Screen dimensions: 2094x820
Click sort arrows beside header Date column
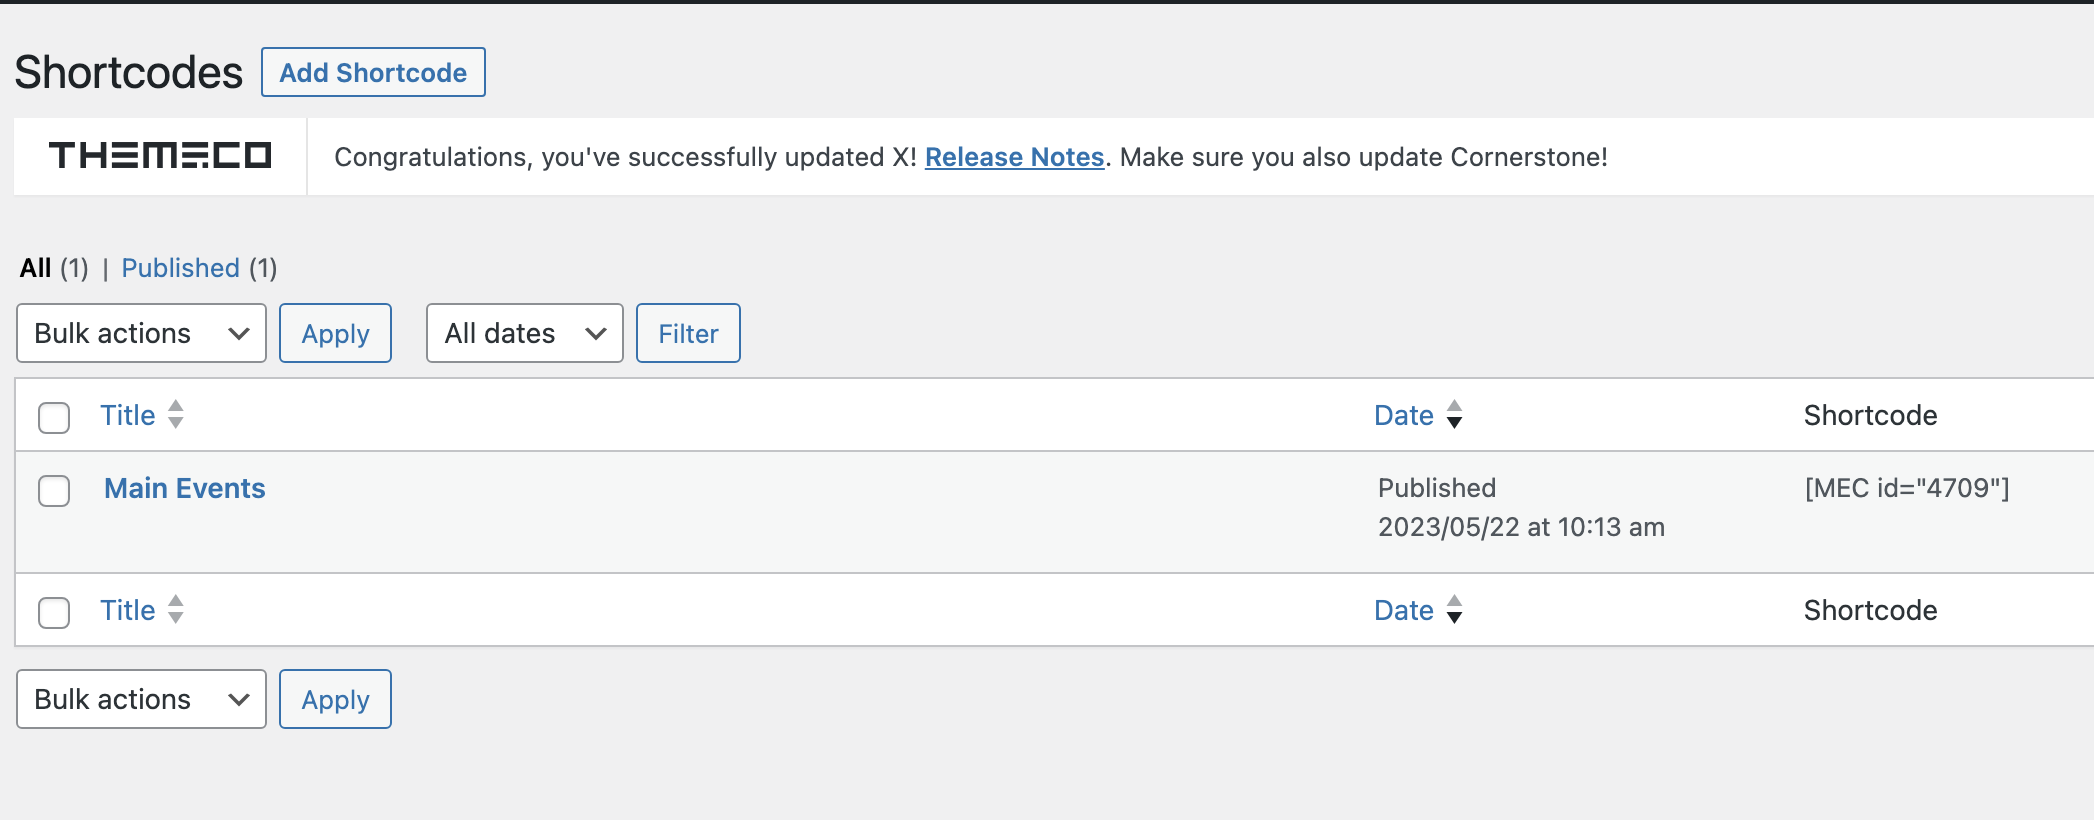point(1455,414)
